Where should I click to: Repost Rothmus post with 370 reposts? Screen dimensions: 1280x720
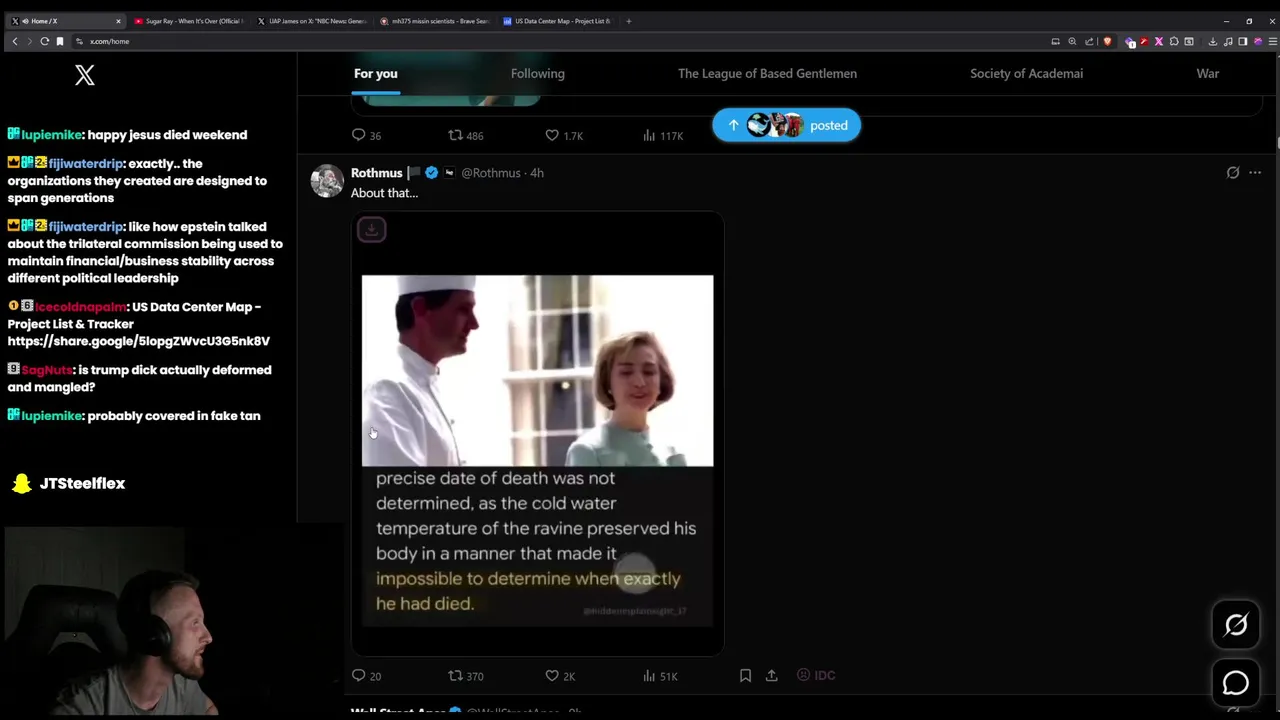(x=465, y=676)
